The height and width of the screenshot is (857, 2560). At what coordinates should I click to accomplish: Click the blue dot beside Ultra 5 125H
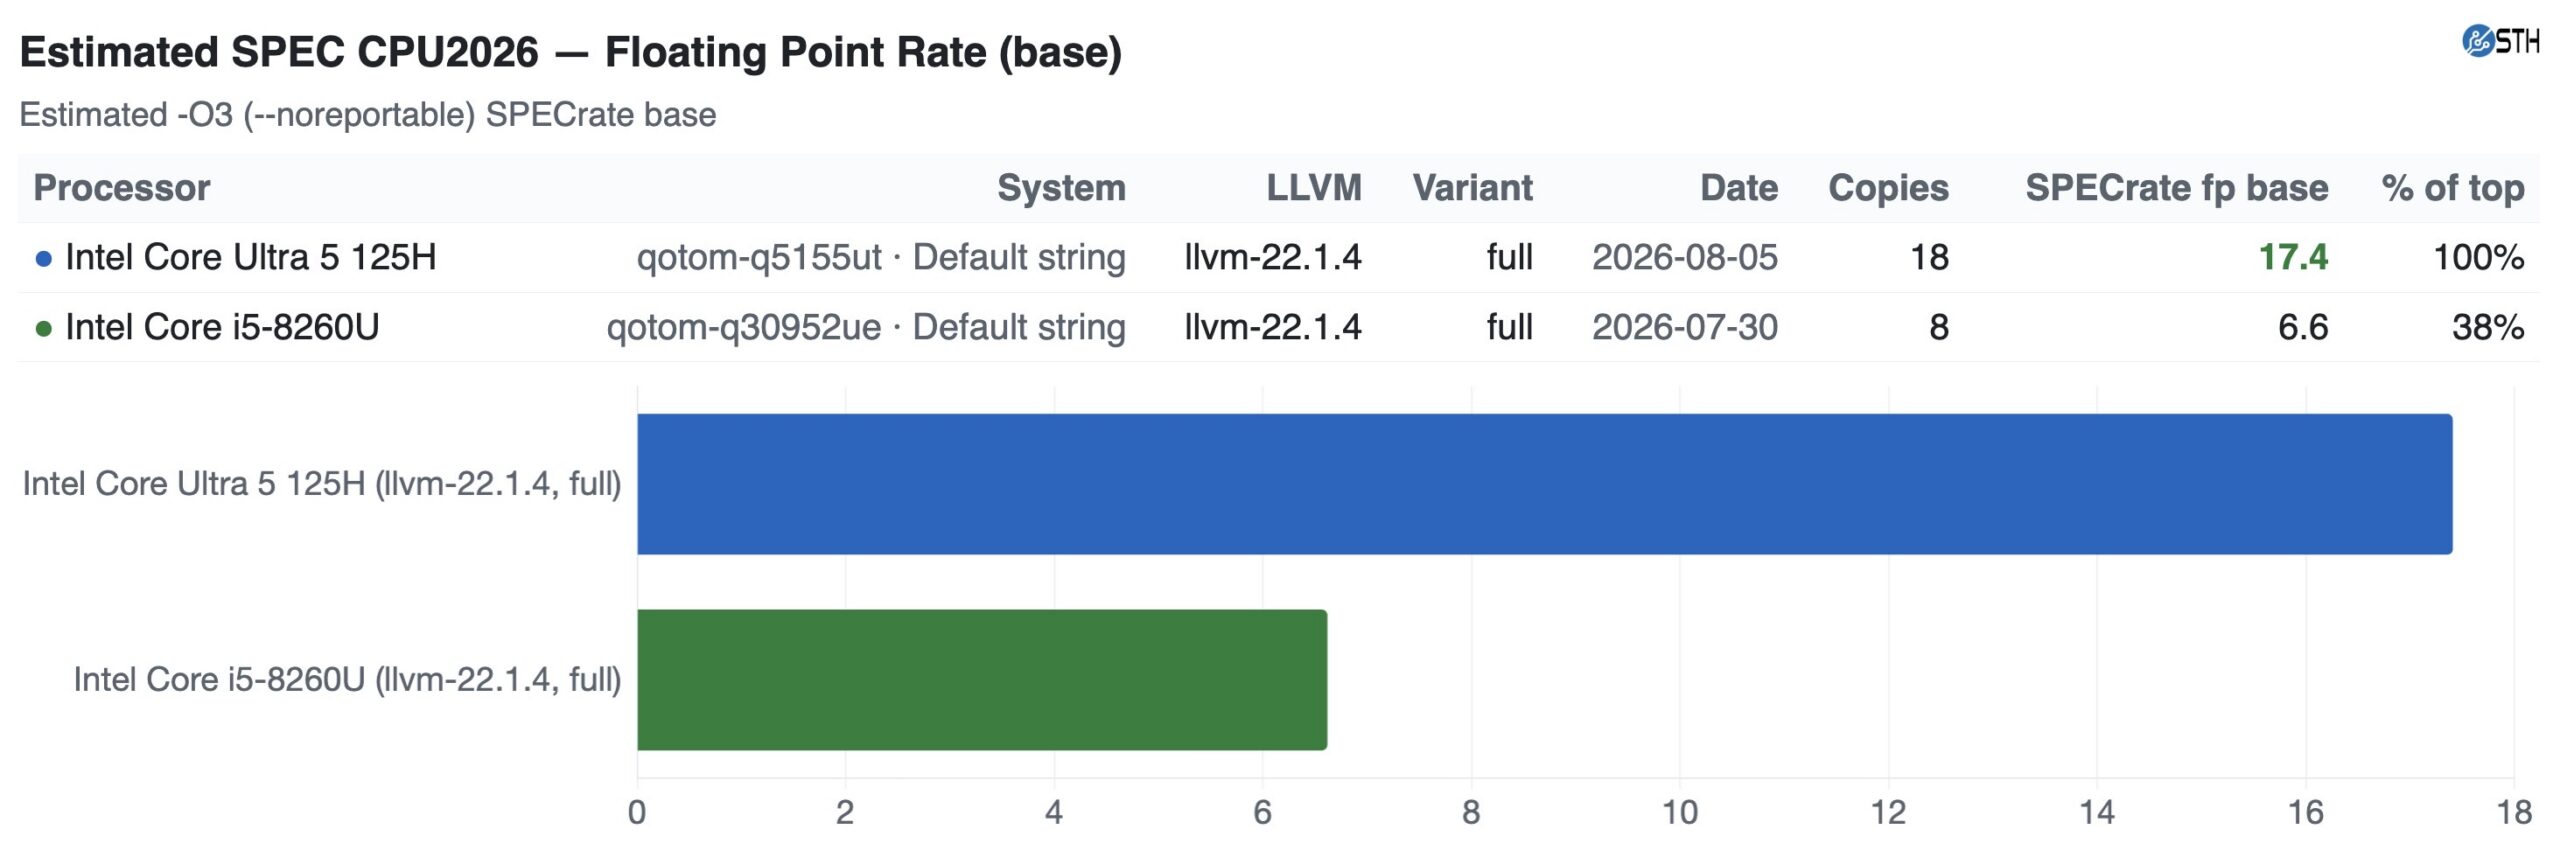(x=43, y=259)
